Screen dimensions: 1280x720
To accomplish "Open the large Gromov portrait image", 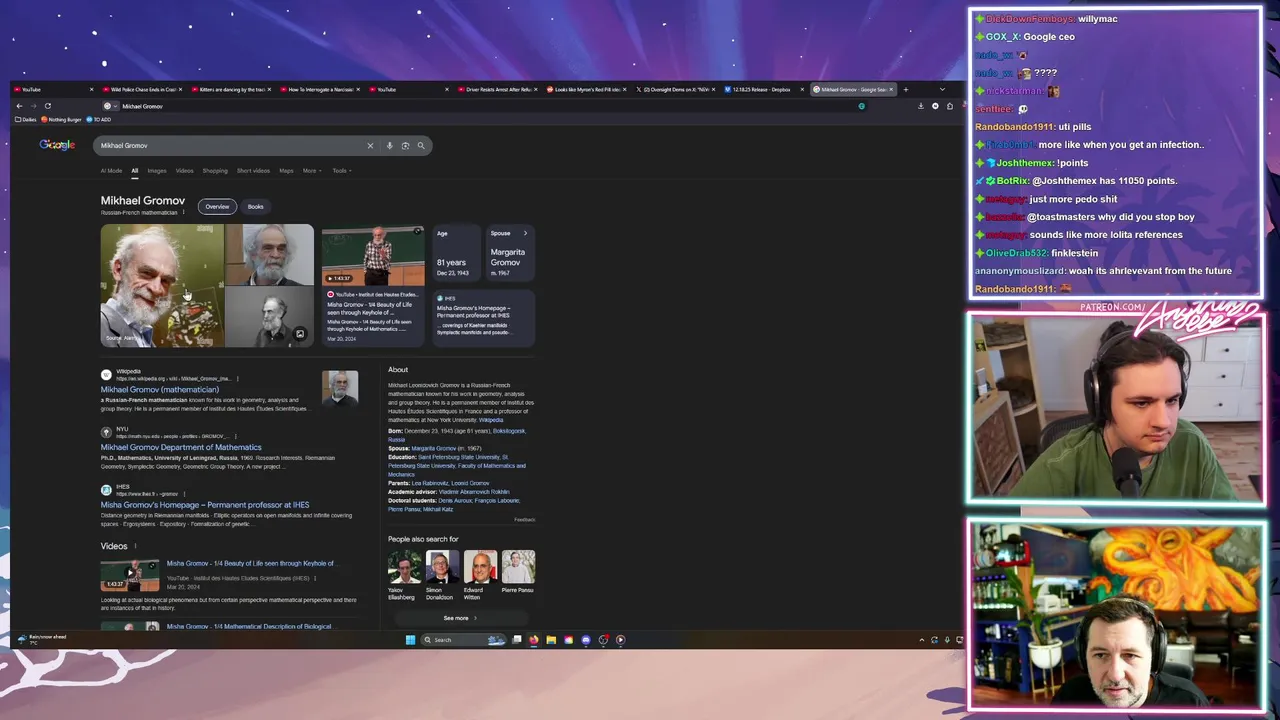I will coord(162,285).
